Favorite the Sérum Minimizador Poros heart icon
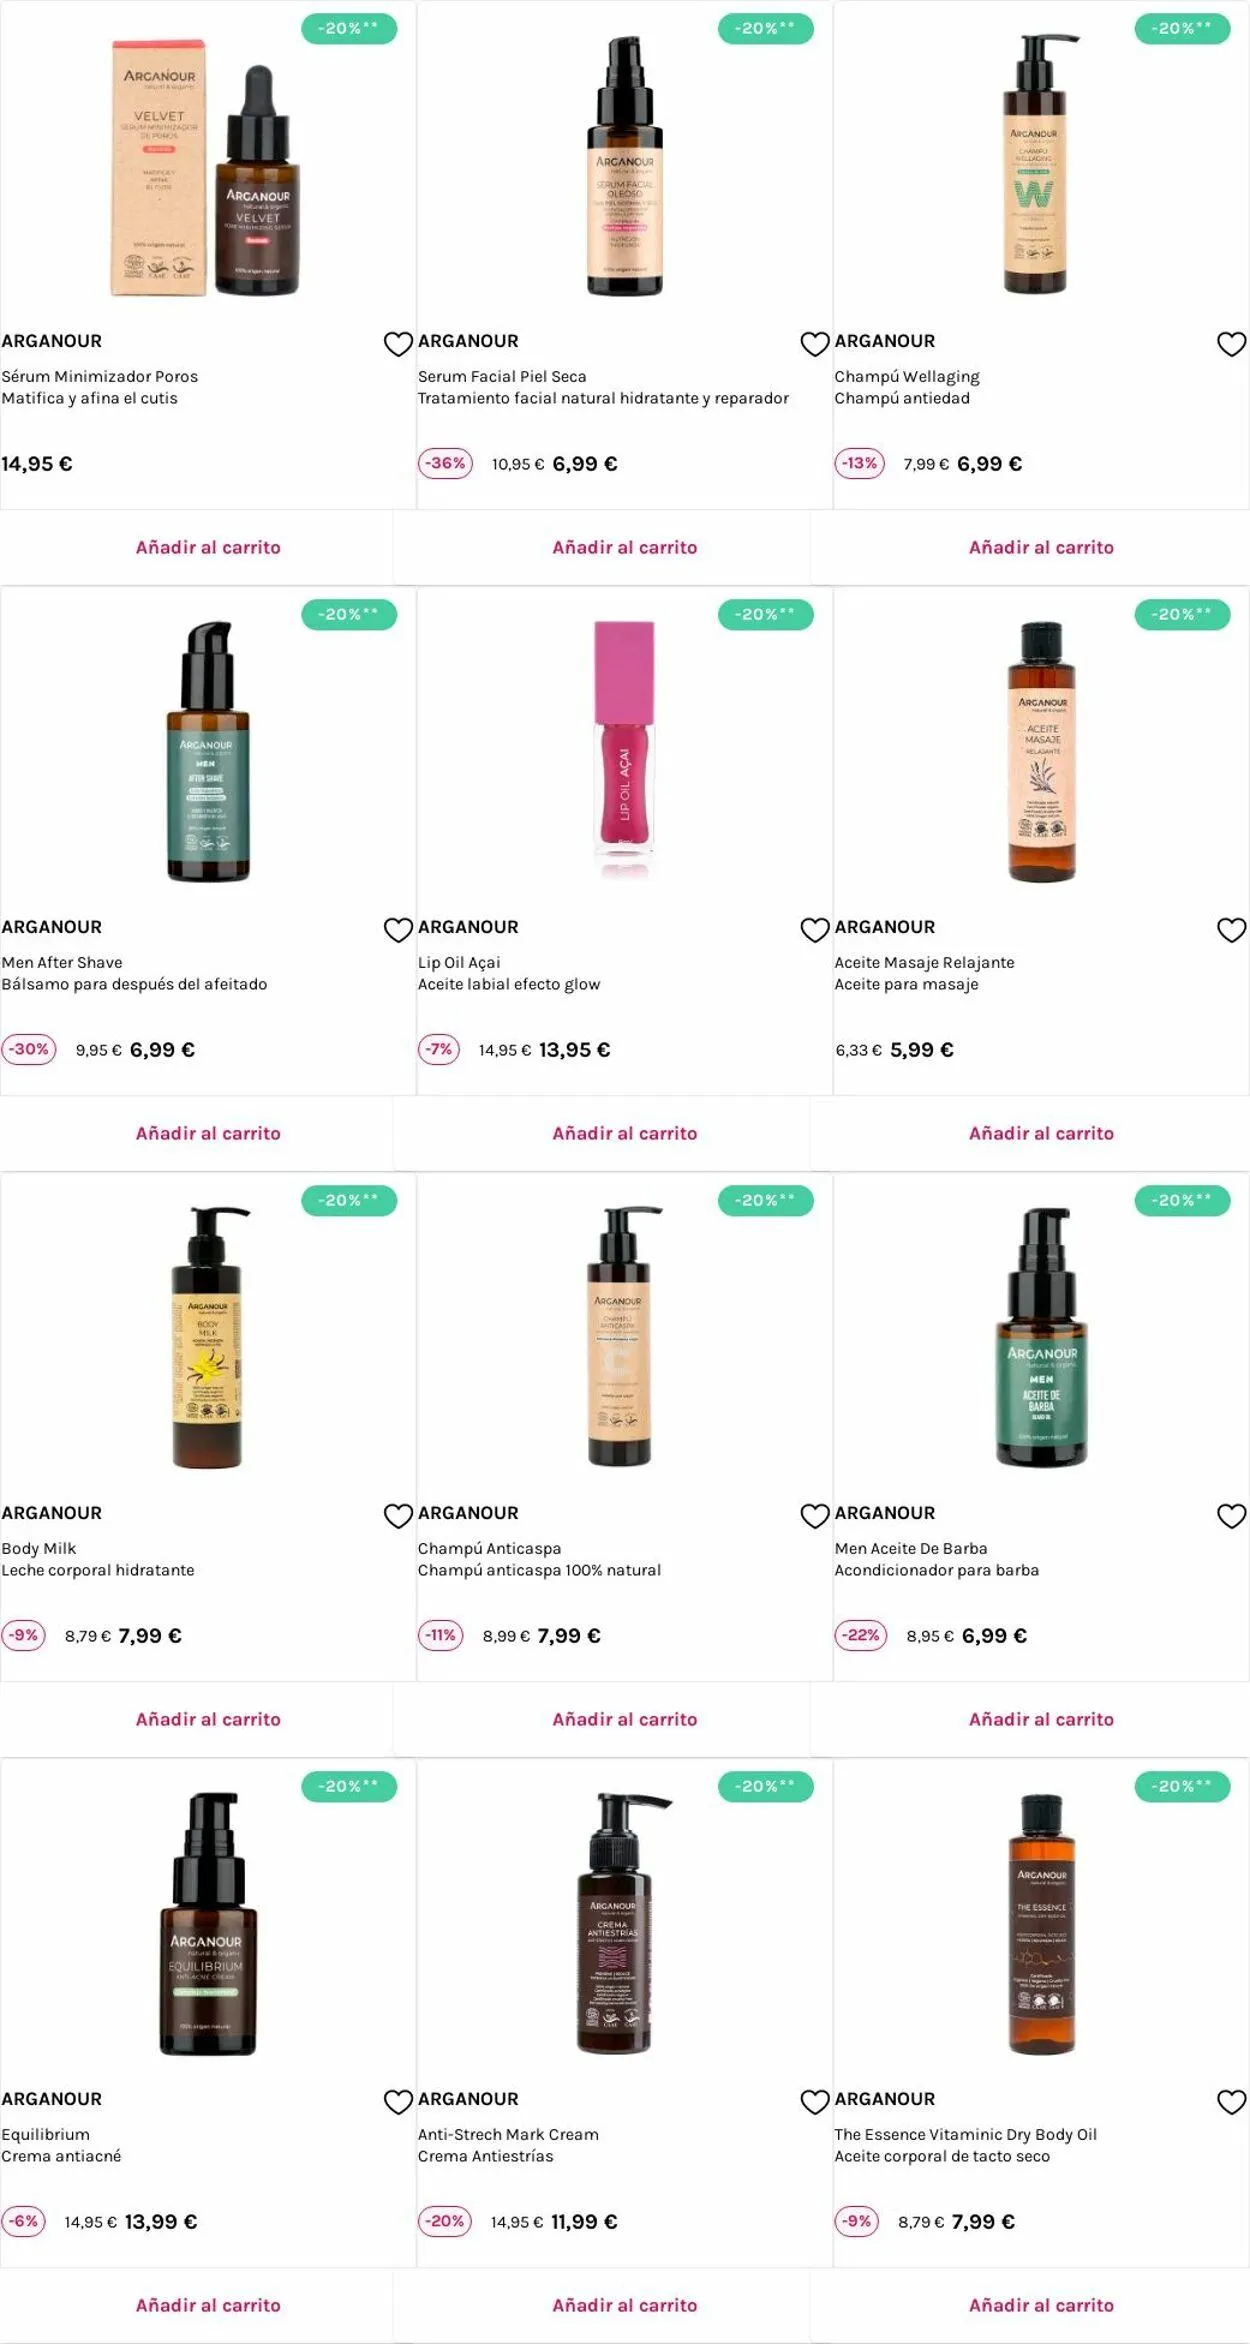This screenshot has height=2344, width=1250. 398,344
